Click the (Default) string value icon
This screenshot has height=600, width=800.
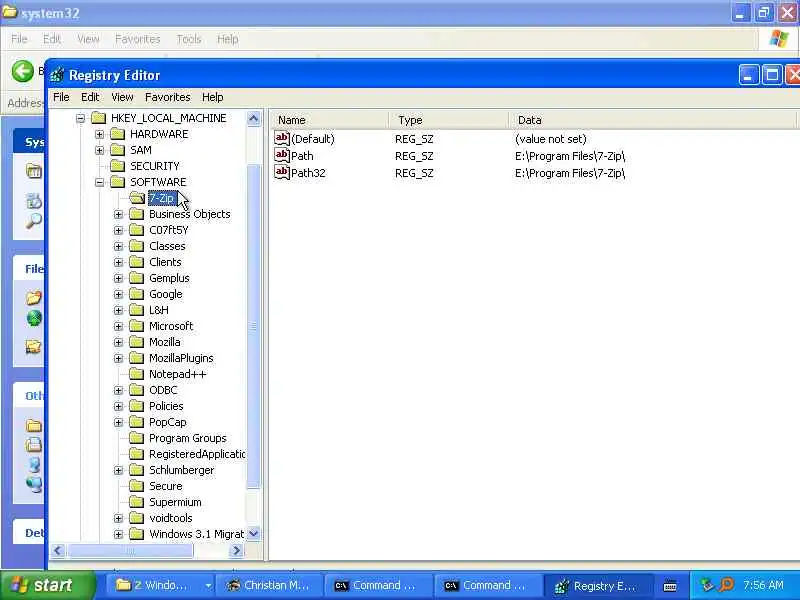(282, 138)
